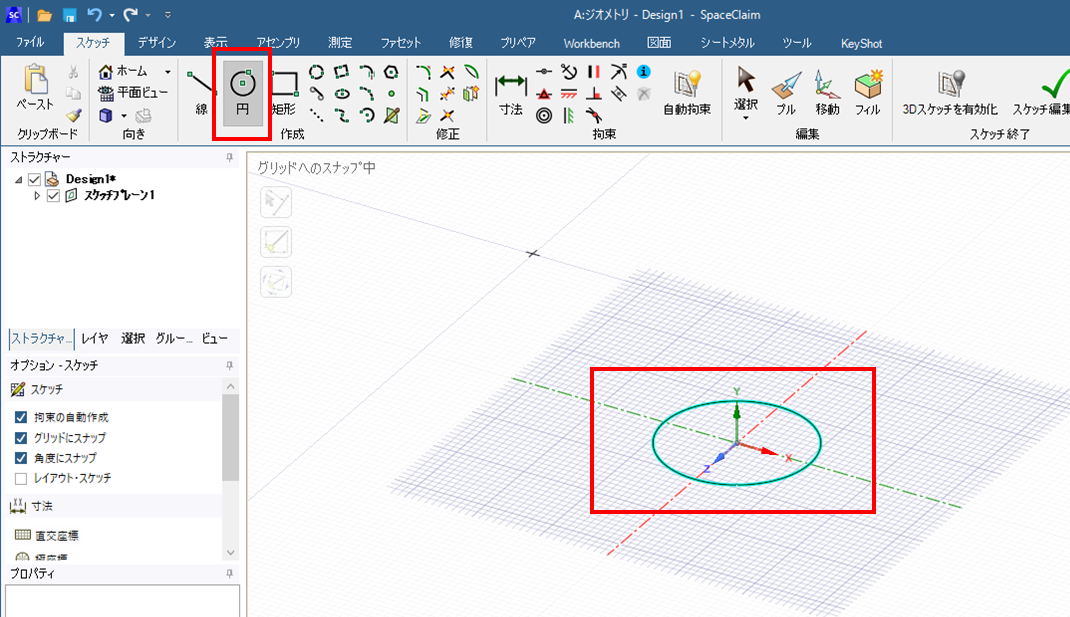Viewport: 1070px width, 617px height.
Task: Click the 自動拘束 (Auto Constrain) button
Action: 686,92
